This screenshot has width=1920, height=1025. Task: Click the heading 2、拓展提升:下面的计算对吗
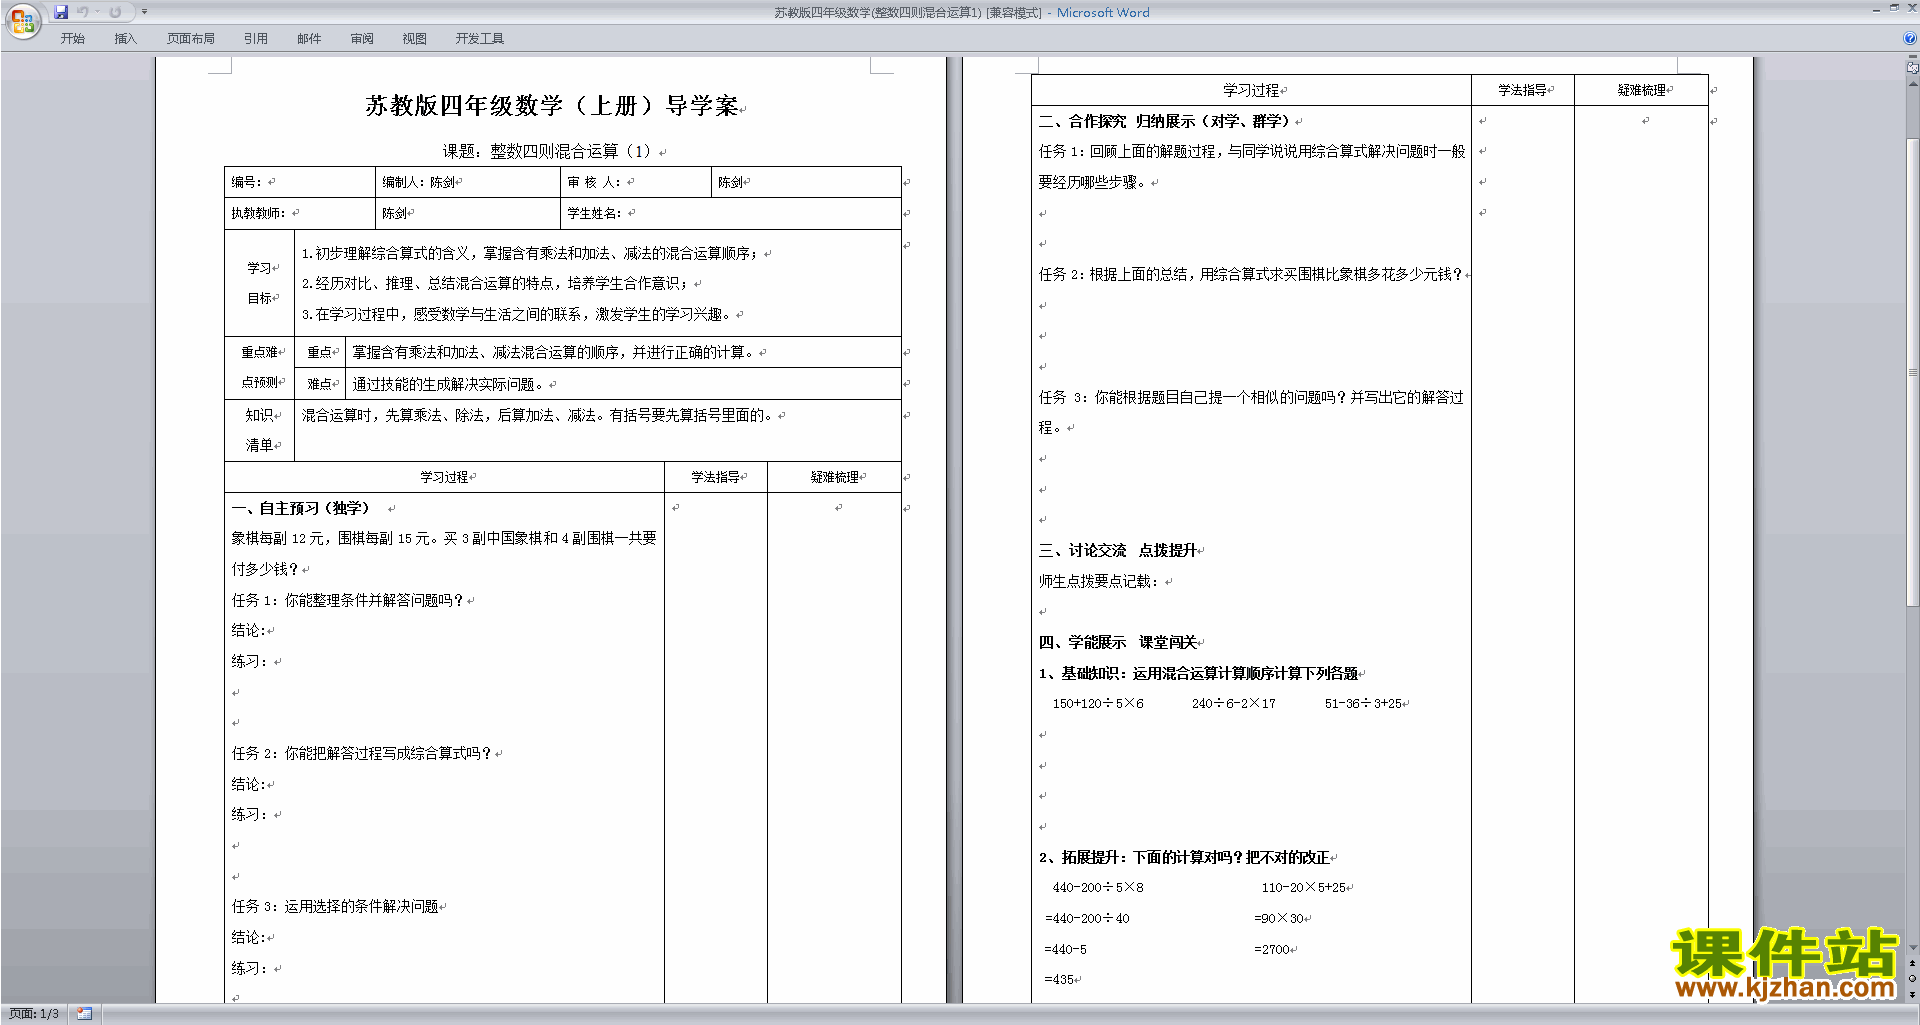tap(1184, 858)
